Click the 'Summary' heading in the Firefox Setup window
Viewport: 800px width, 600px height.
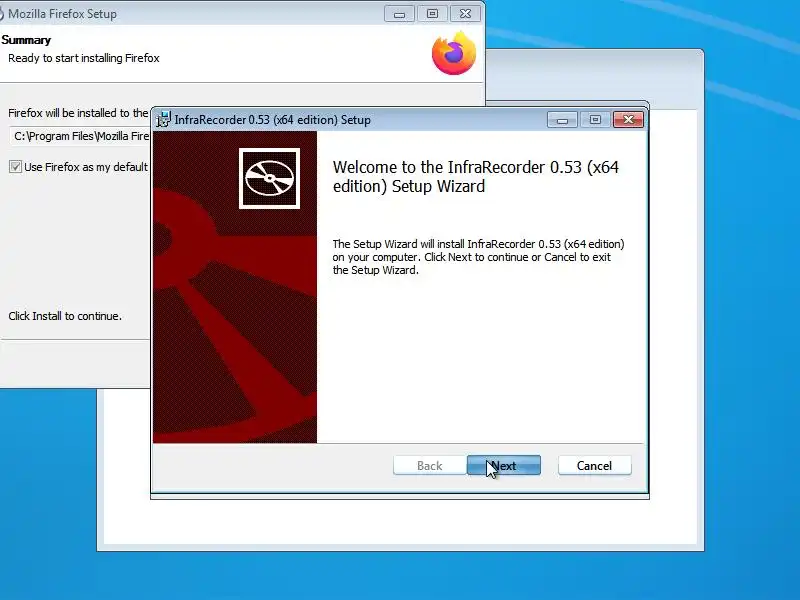tap(26, 40)
